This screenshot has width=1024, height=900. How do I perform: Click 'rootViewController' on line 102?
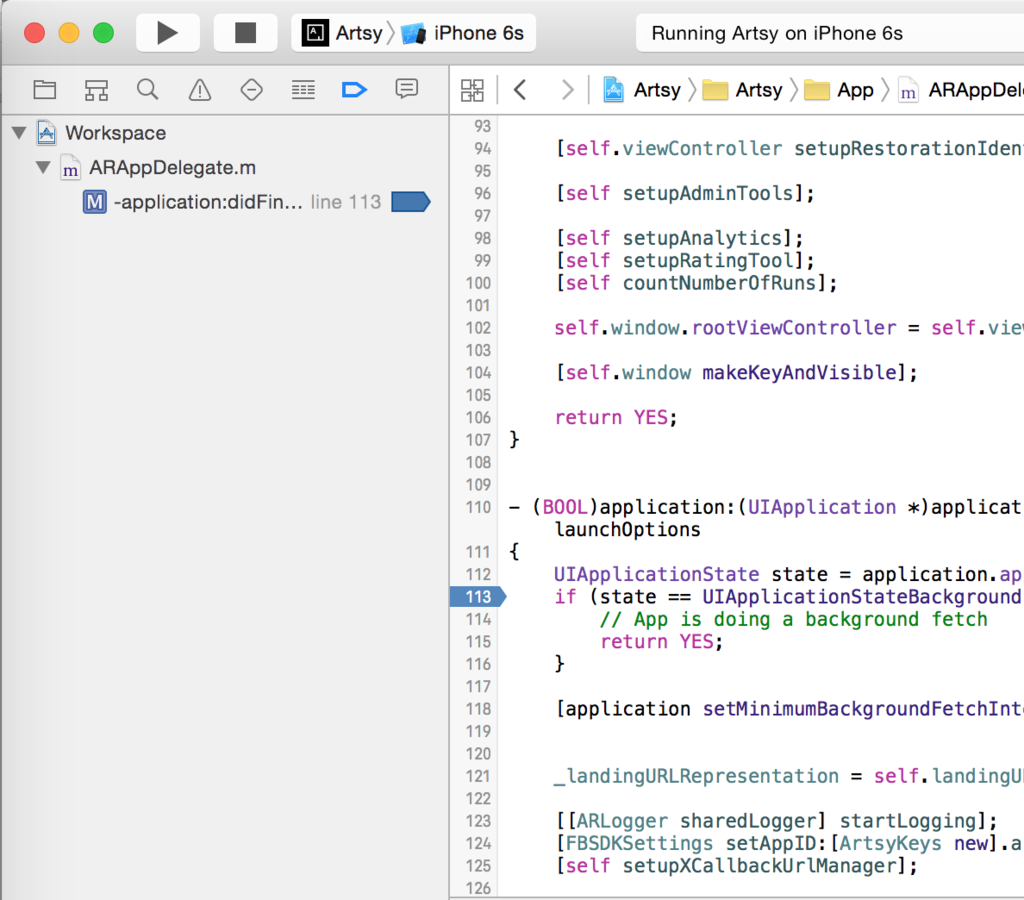[x=794, y=328]
